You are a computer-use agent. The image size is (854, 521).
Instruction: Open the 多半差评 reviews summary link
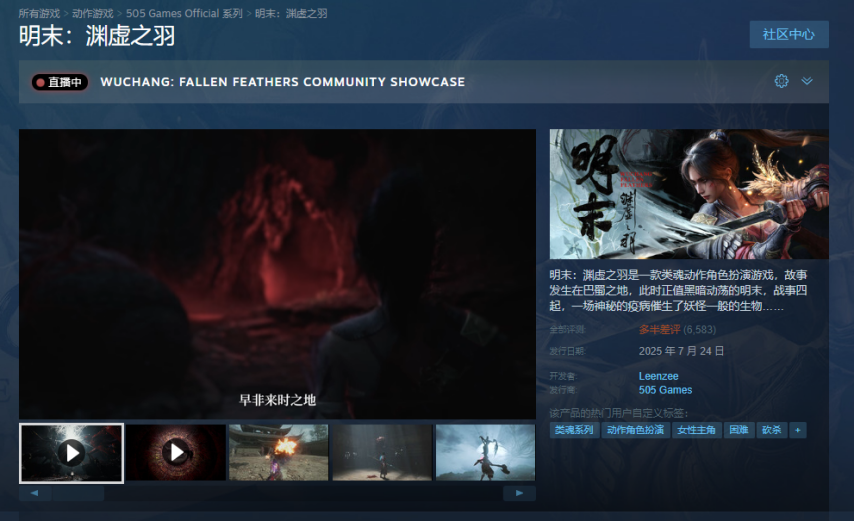(x=660, y=329)
